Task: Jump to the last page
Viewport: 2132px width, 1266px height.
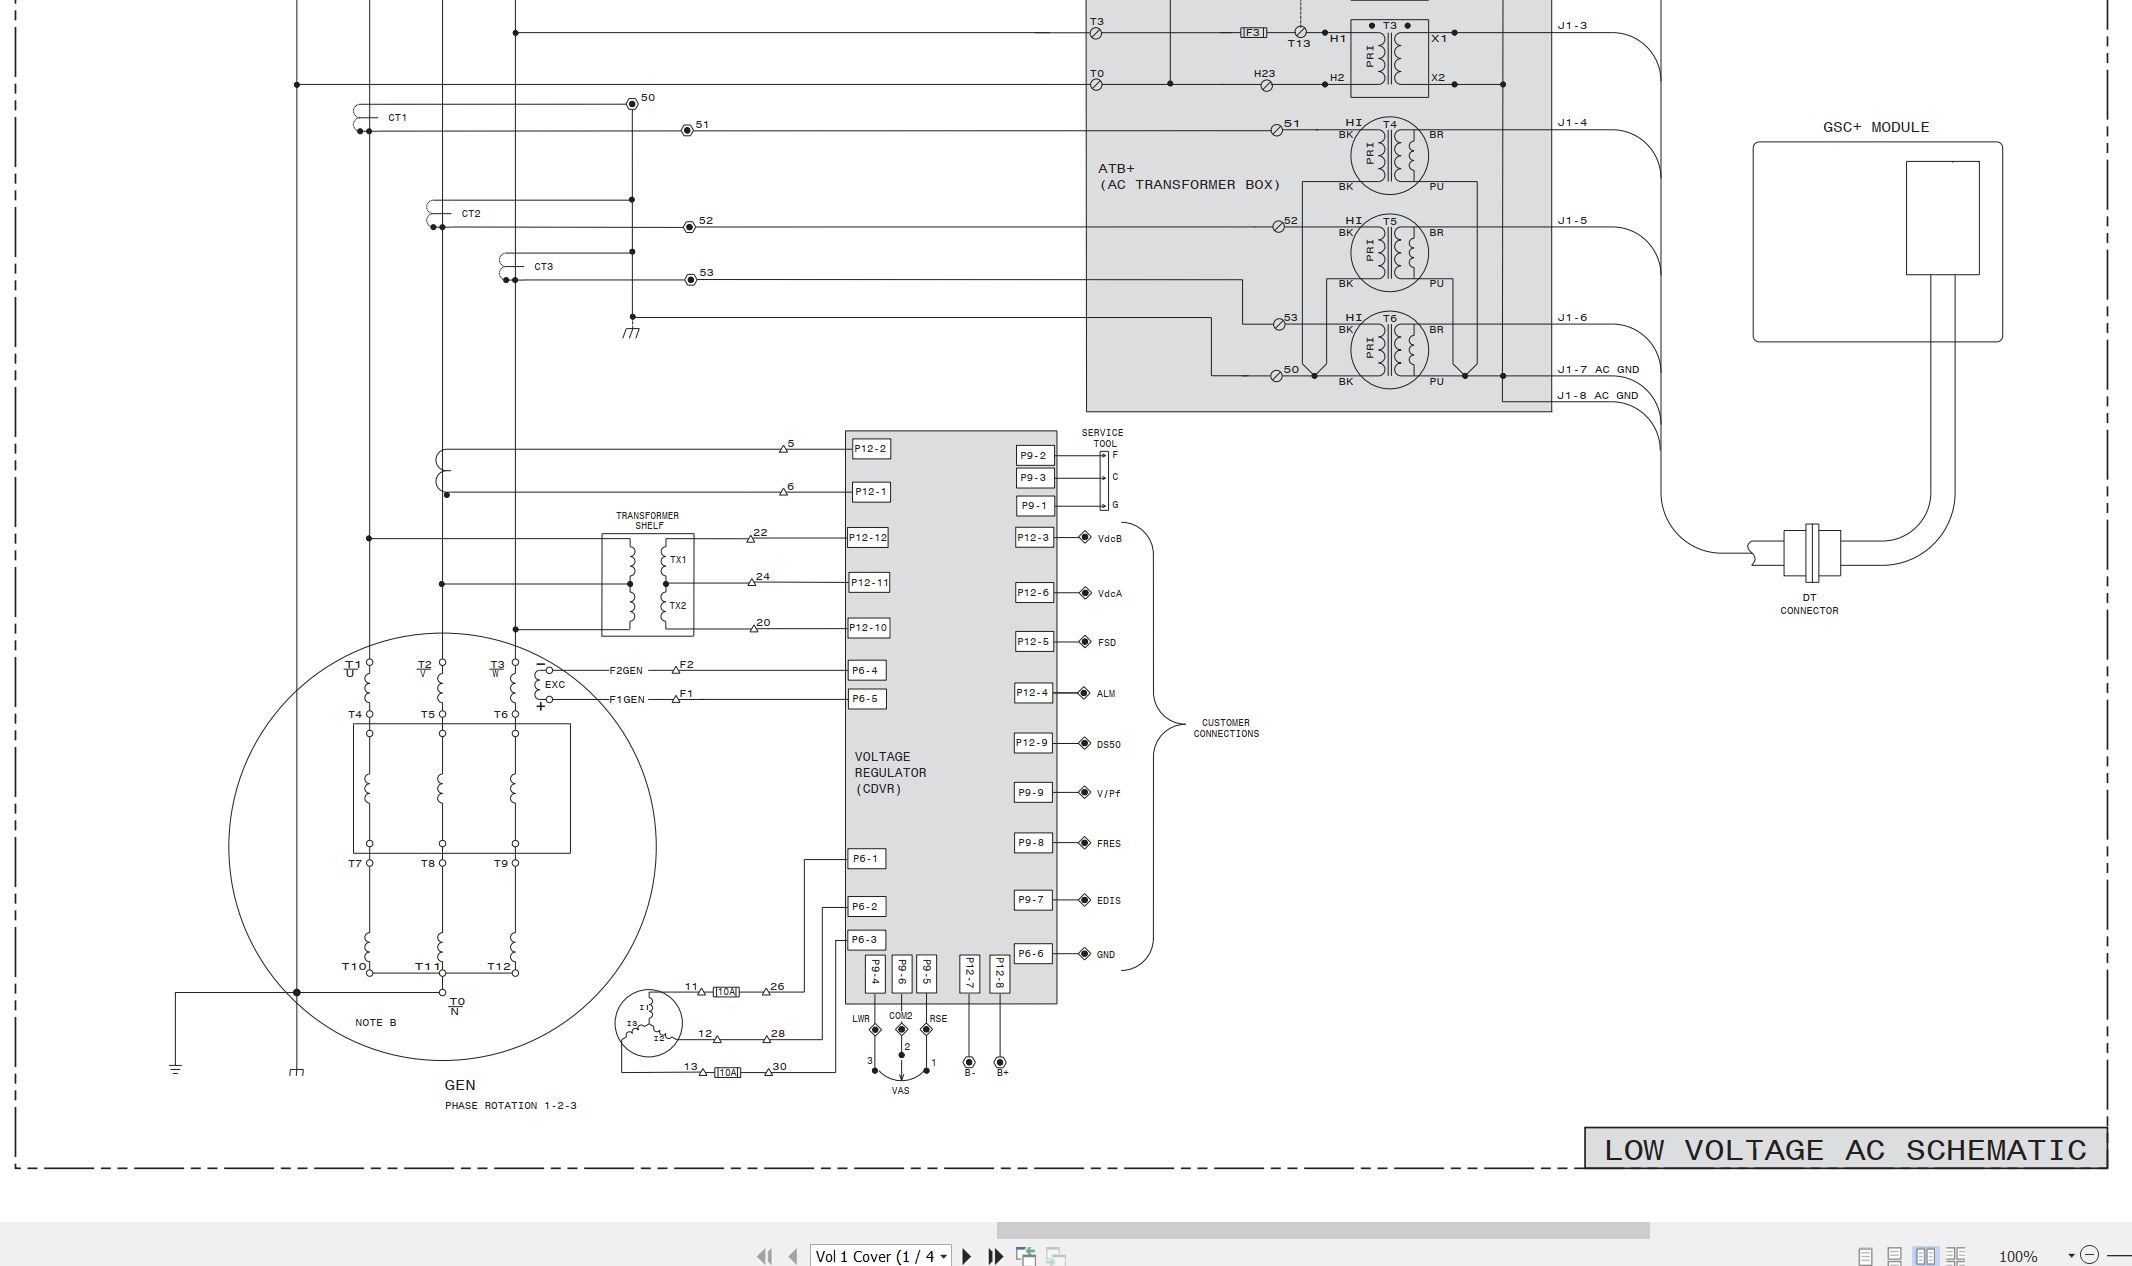Action: coord(995,1256)
